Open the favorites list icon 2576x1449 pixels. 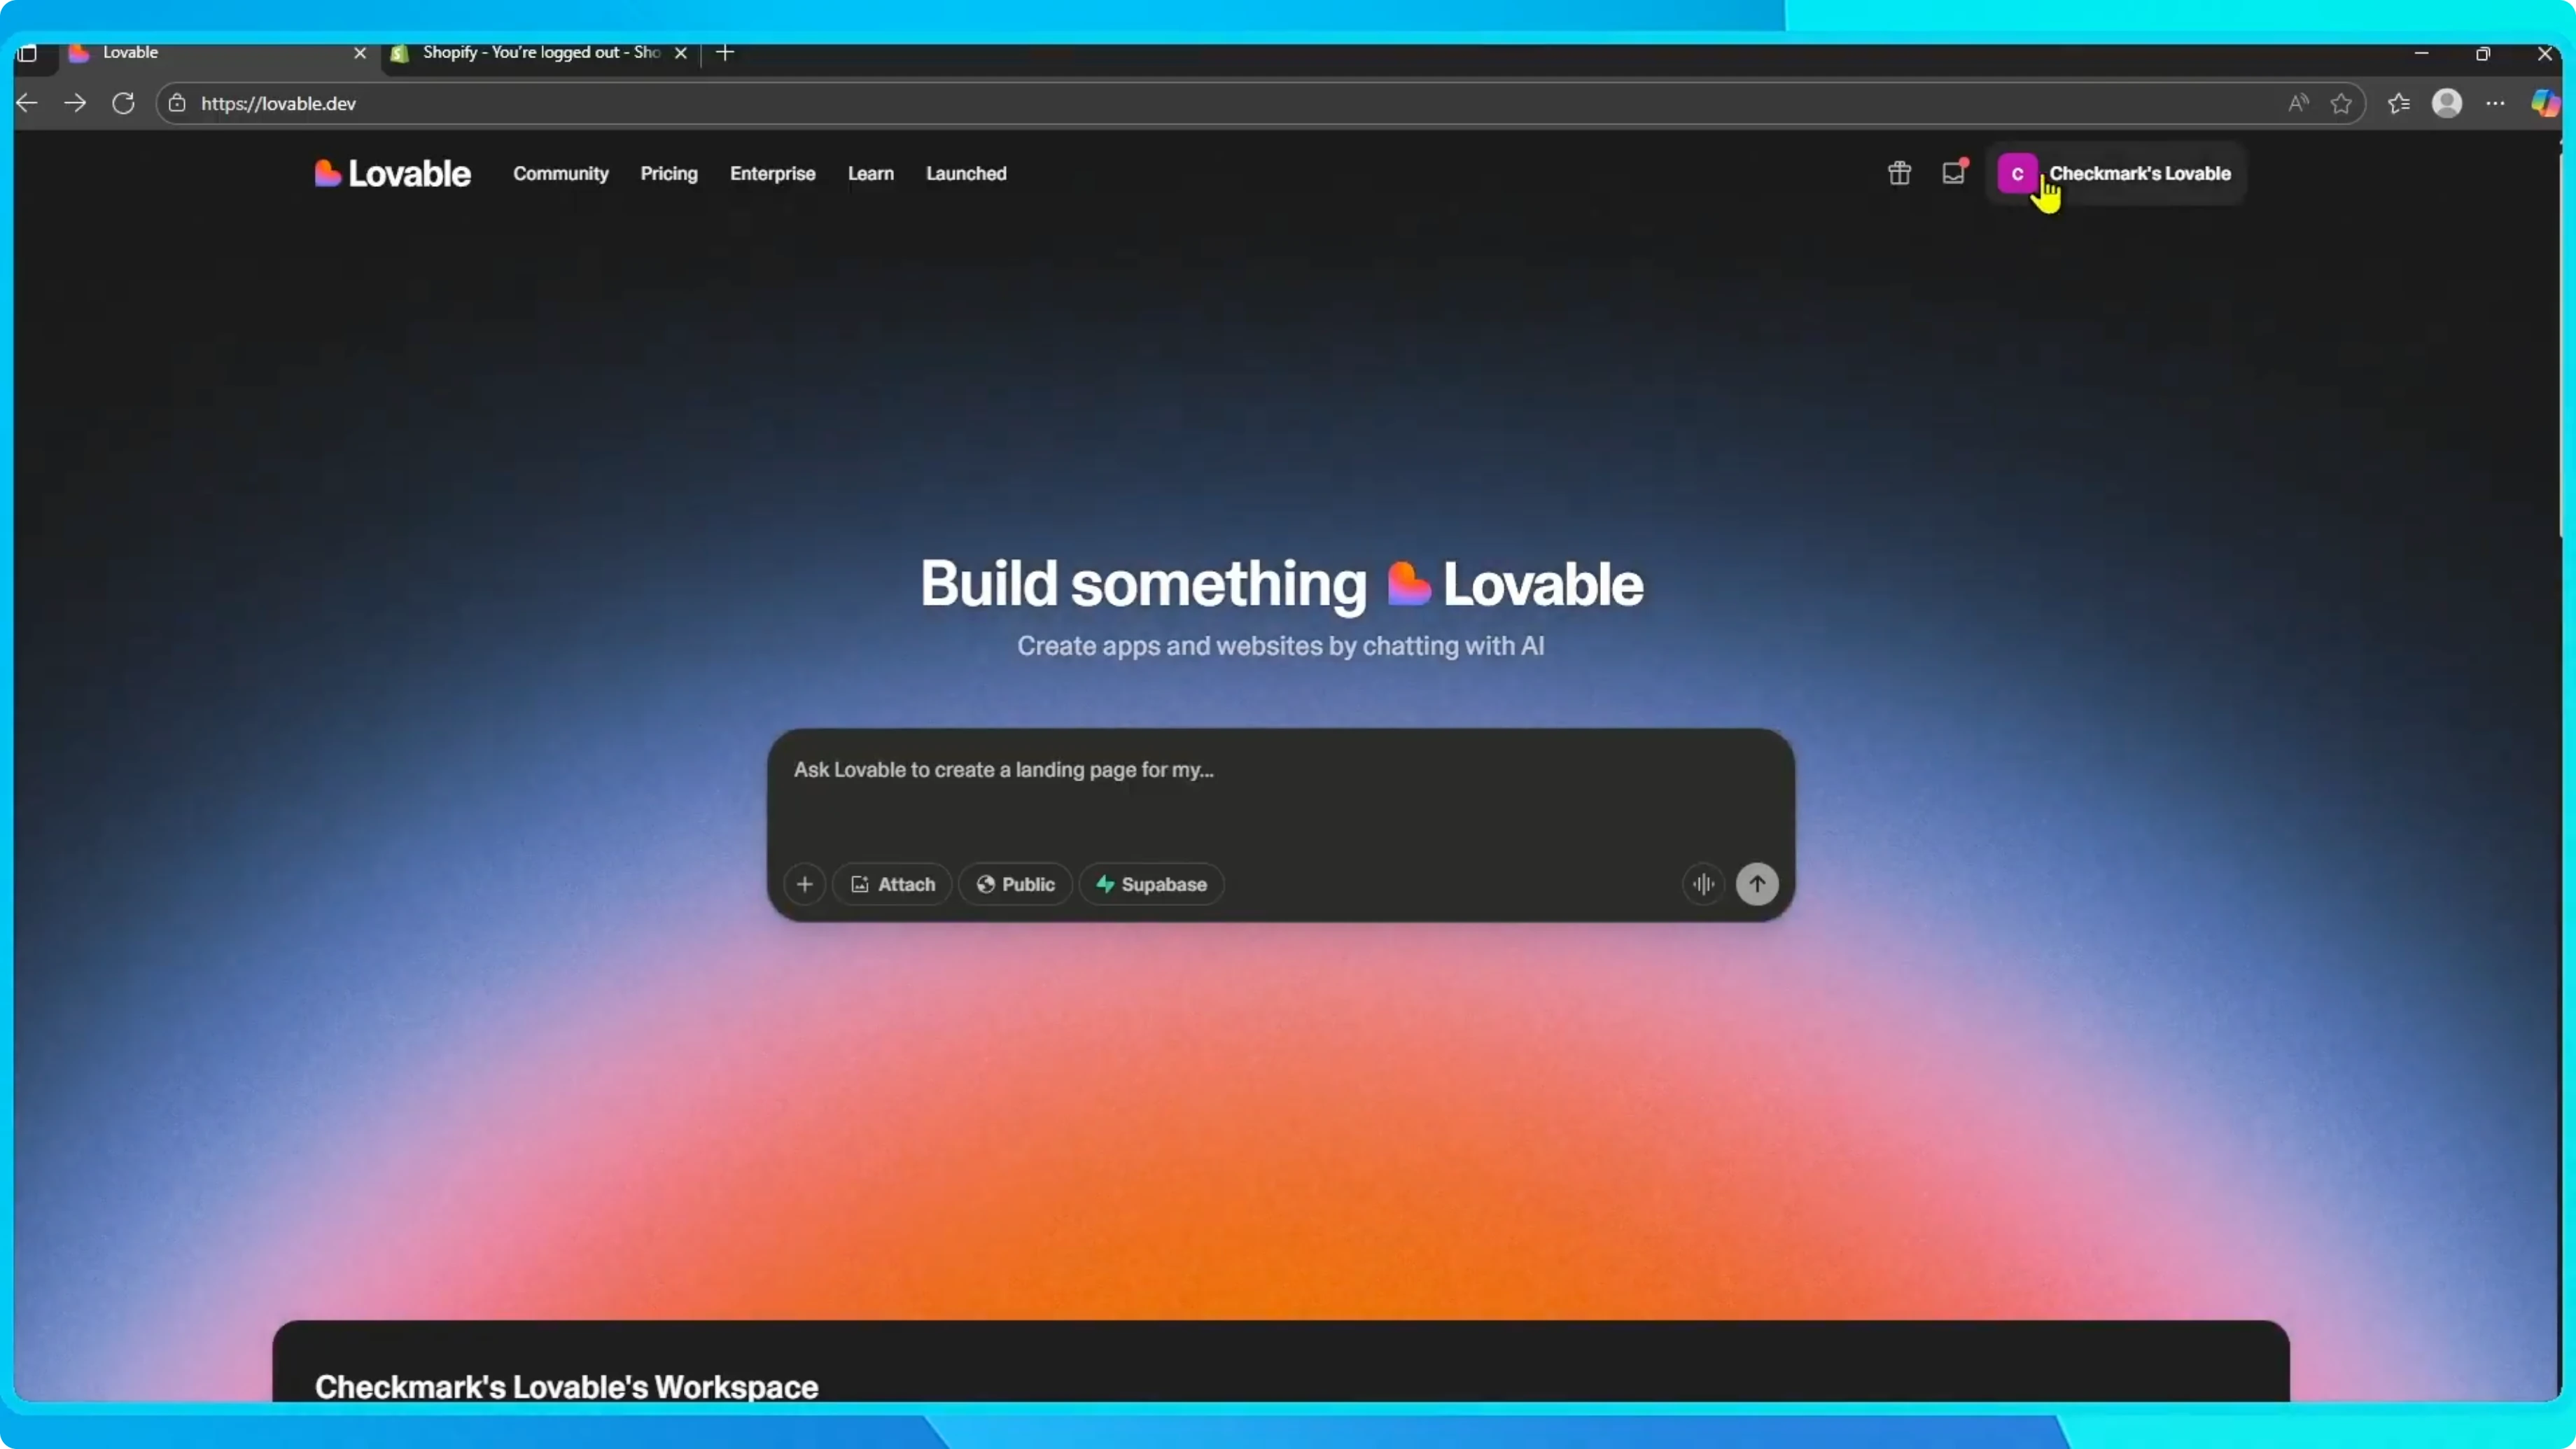click(x=2398, y=103)
